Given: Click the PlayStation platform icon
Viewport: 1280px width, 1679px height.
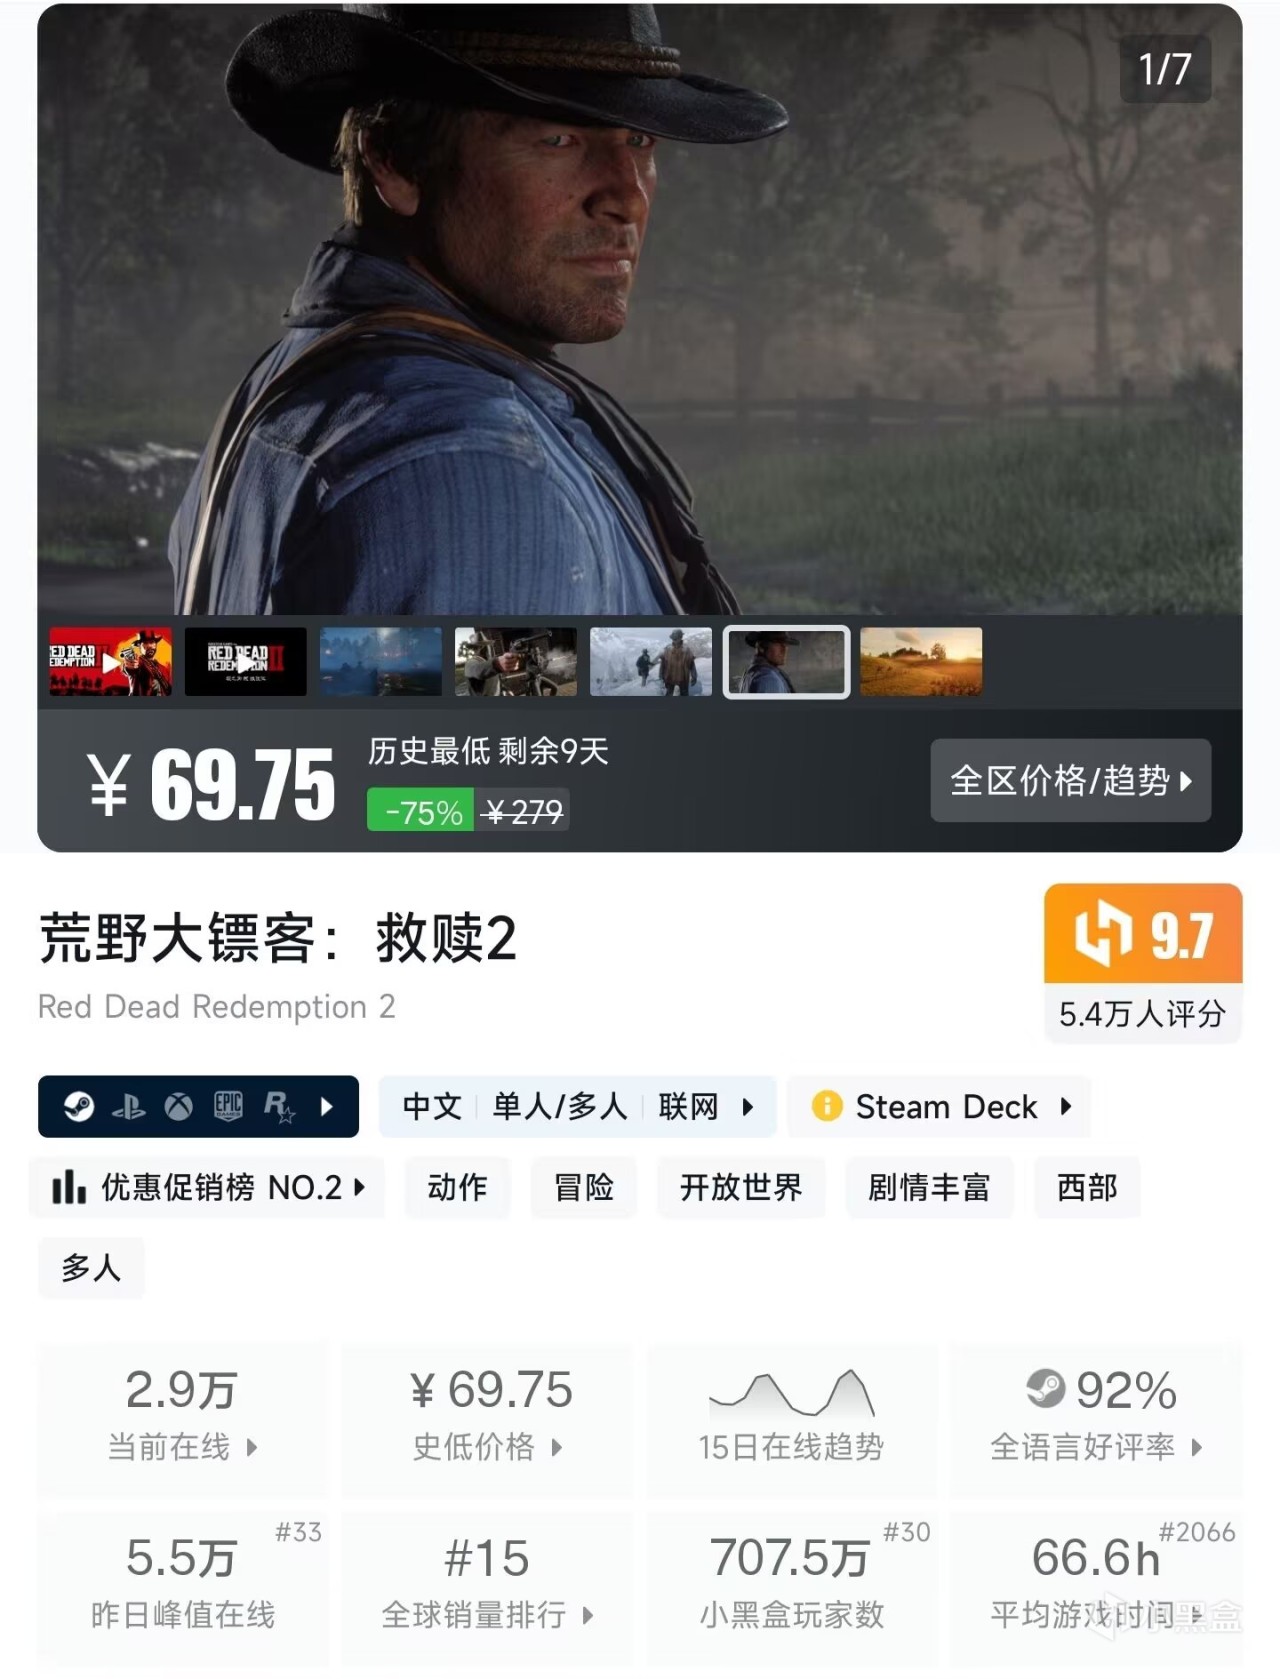Looking at the screenshot, I should (x=129, y=1106).
